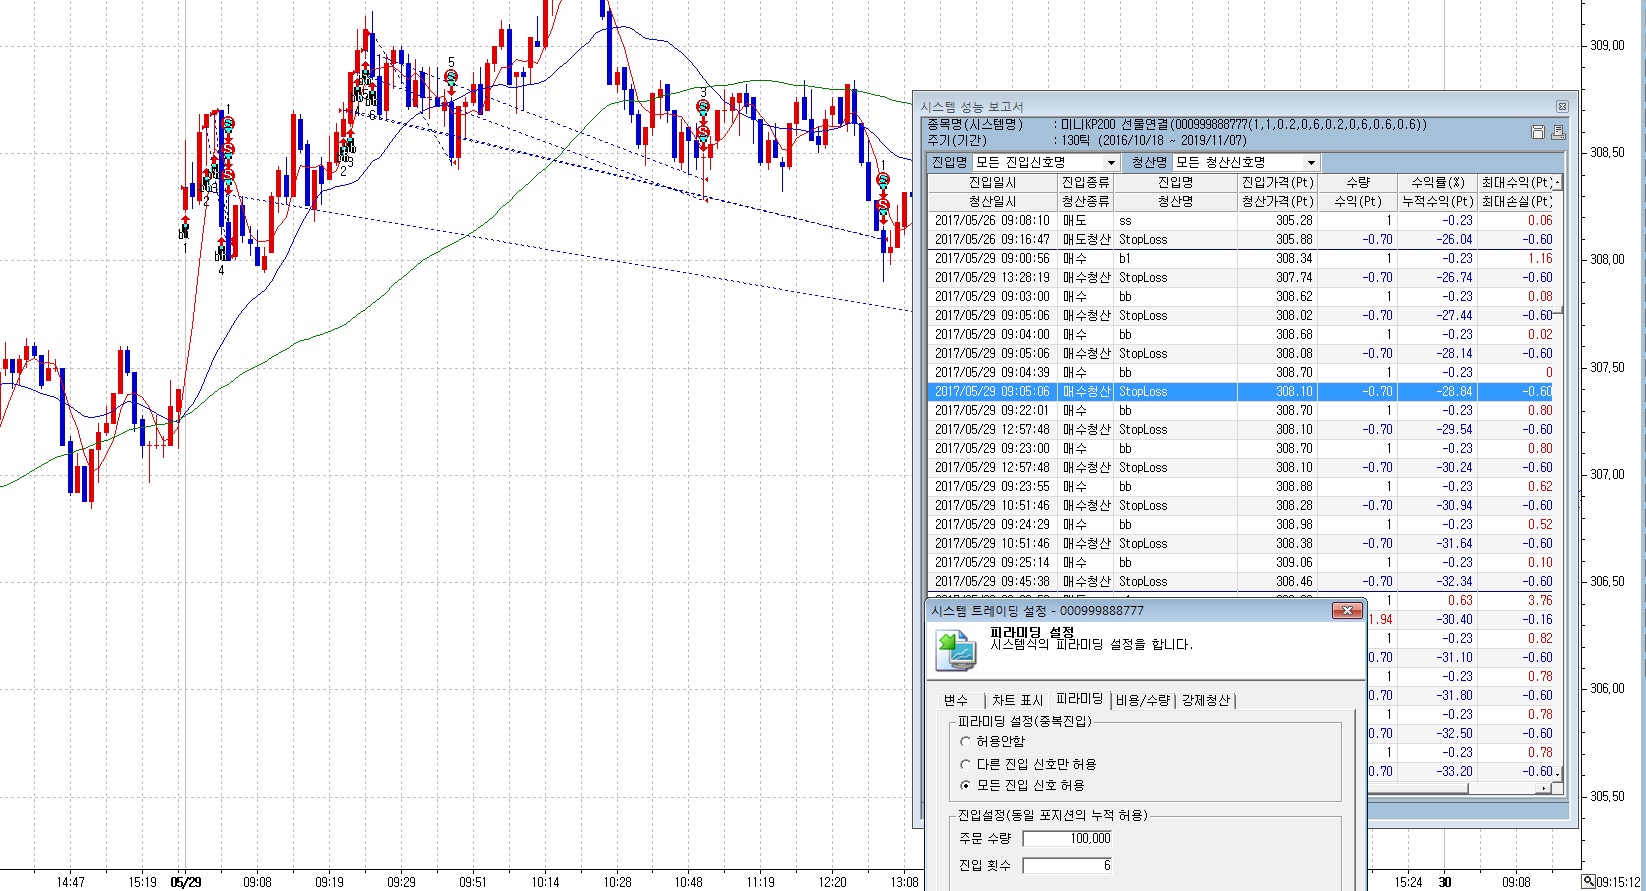1646x891 pixels.
Task: Open the 진입명 dropdown list
Action: (x=1110, y=163)
